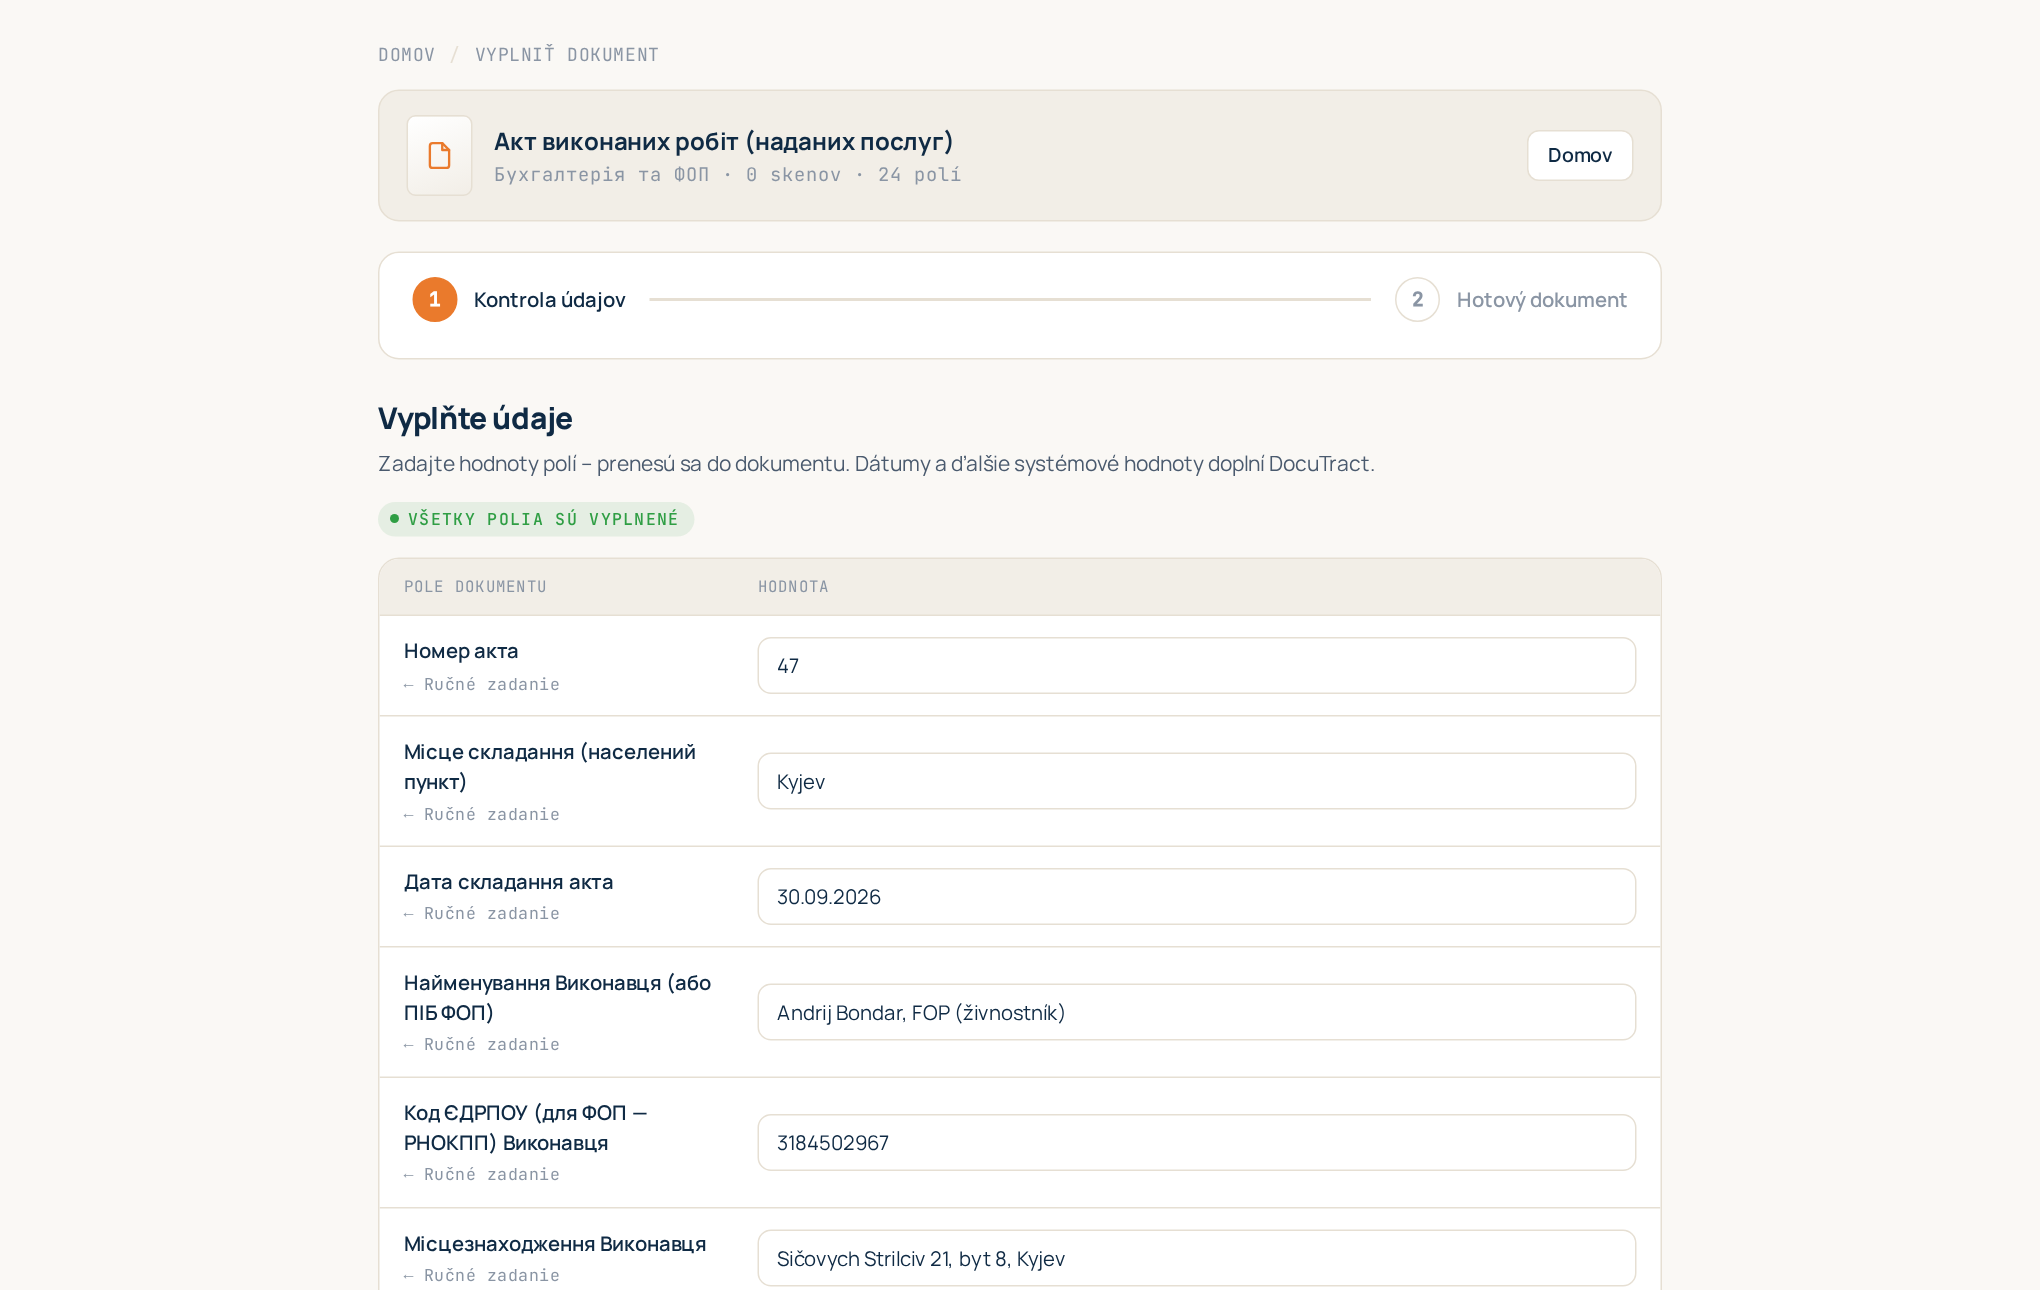
Task: Click the Номер акта field label
Action: click(x=461, y=651)
